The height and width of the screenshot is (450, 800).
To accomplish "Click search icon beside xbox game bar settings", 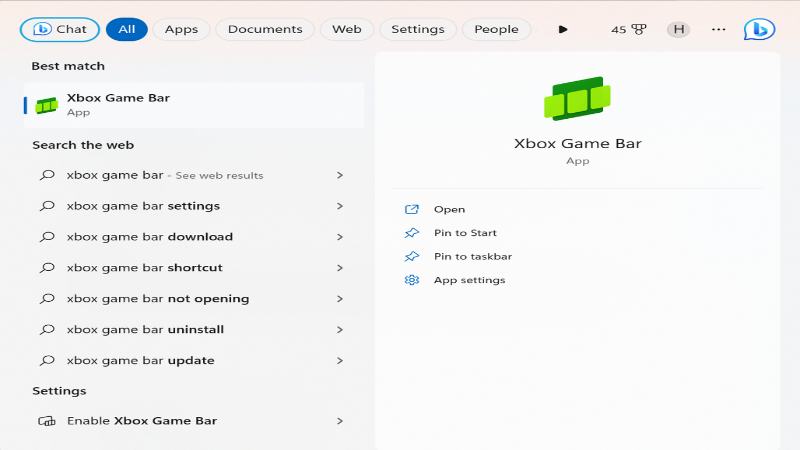I will coord(47,206).
